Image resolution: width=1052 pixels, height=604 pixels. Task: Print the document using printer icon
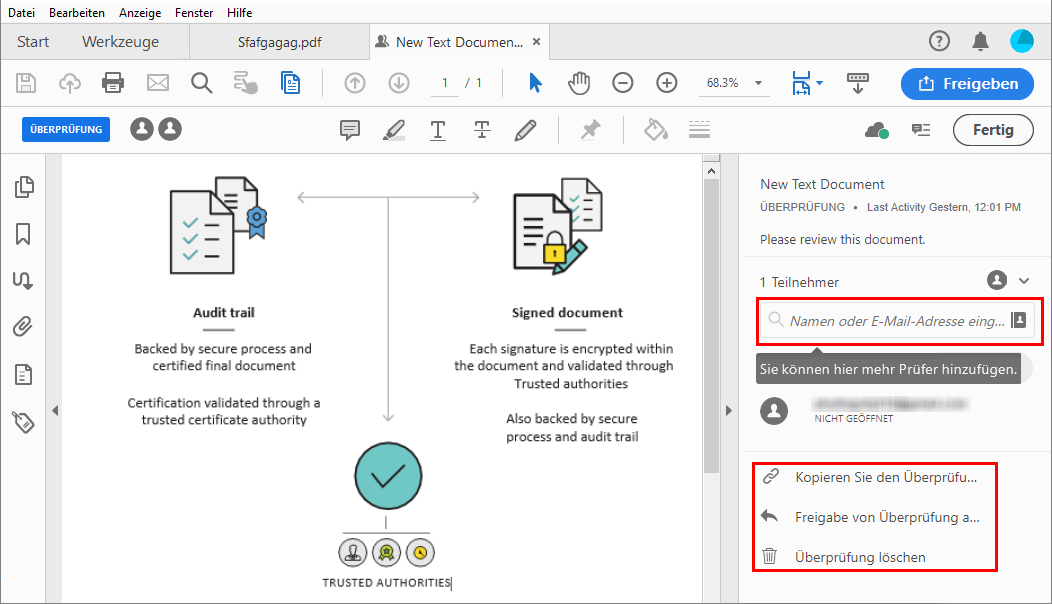coord(113,83)
